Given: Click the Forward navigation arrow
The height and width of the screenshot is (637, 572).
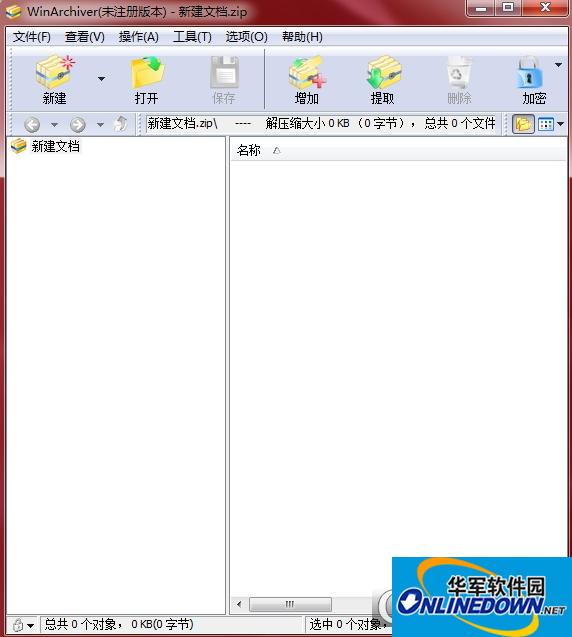Looking at the screenshot, I should 77,124.
